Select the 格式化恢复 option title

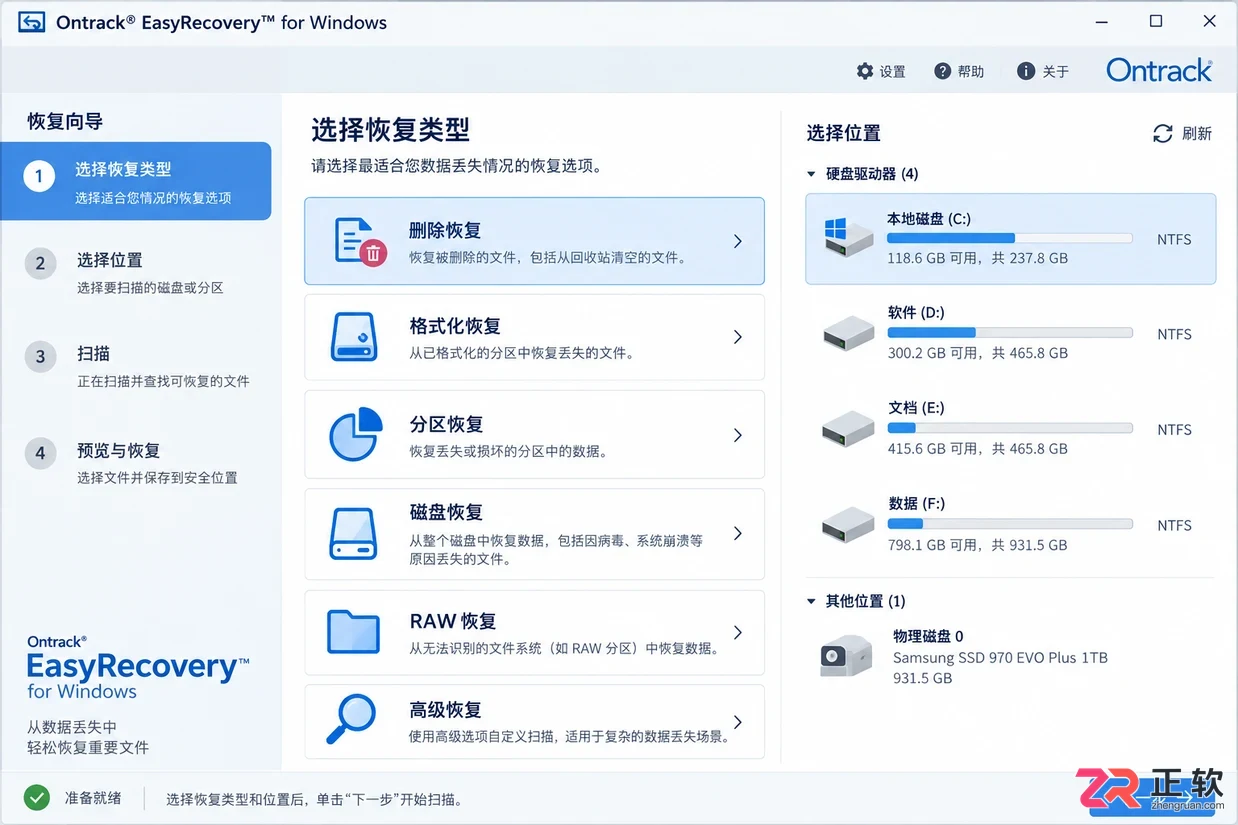click(x=455, y=326)
